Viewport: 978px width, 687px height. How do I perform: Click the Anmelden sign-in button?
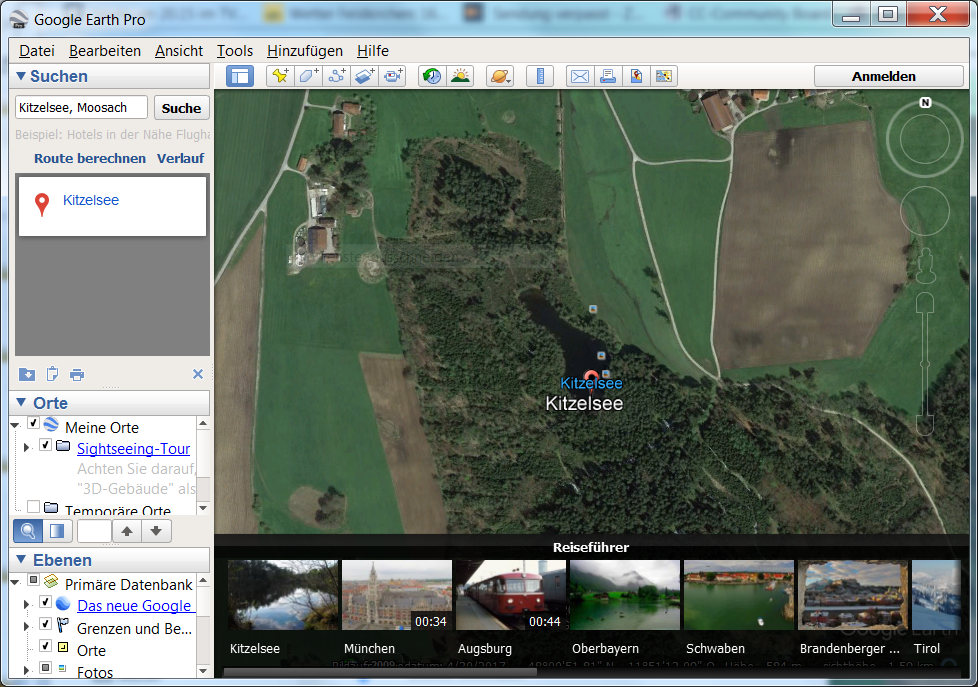click(x=888, y=76)
